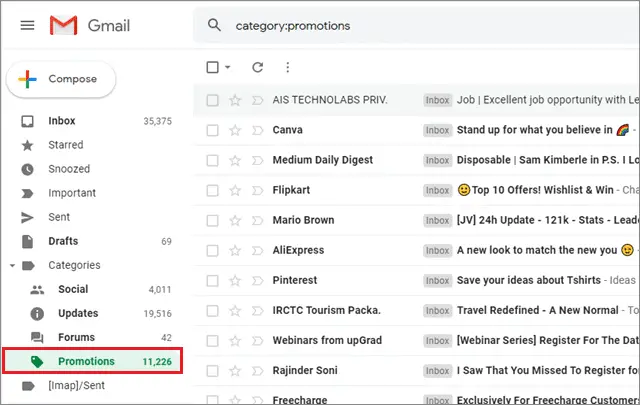Click the Inbox label tag on Webinars from upGrad email

[x=438, y=340]
